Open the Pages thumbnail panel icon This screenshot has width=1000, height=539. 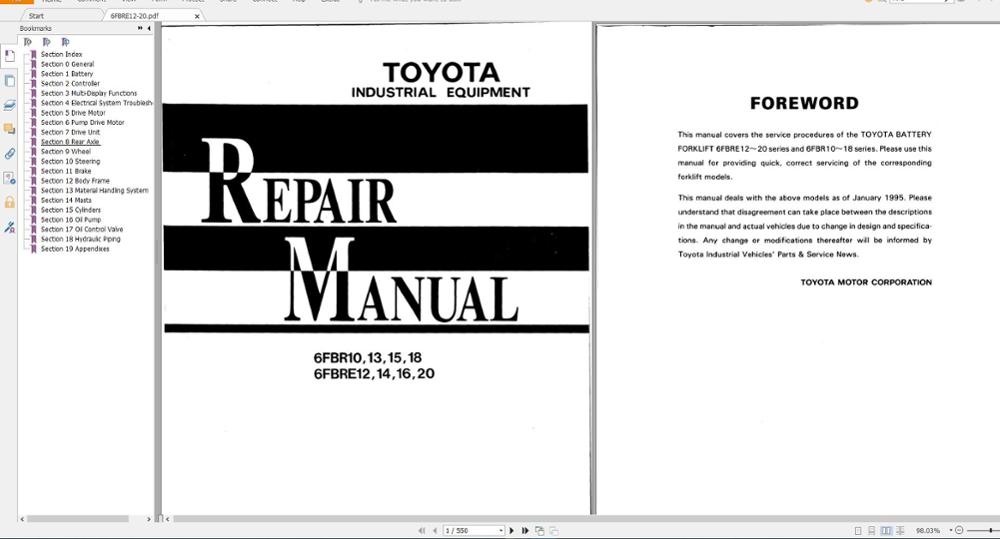pyautogui.click(x=10, y=81)
